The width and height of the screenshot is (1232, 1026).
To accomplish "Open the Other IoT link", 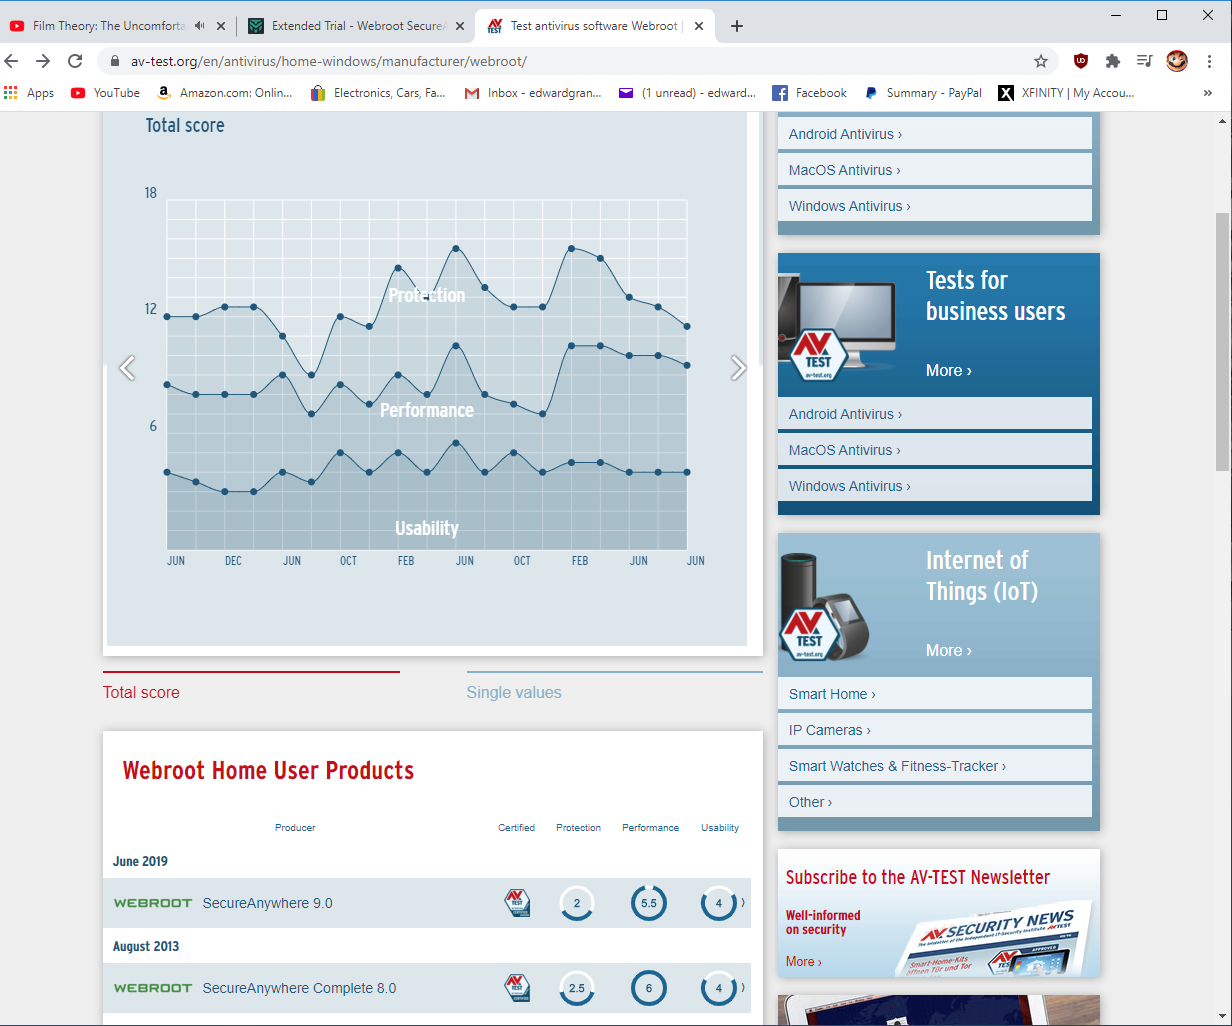I will click(x=935, y=802).
